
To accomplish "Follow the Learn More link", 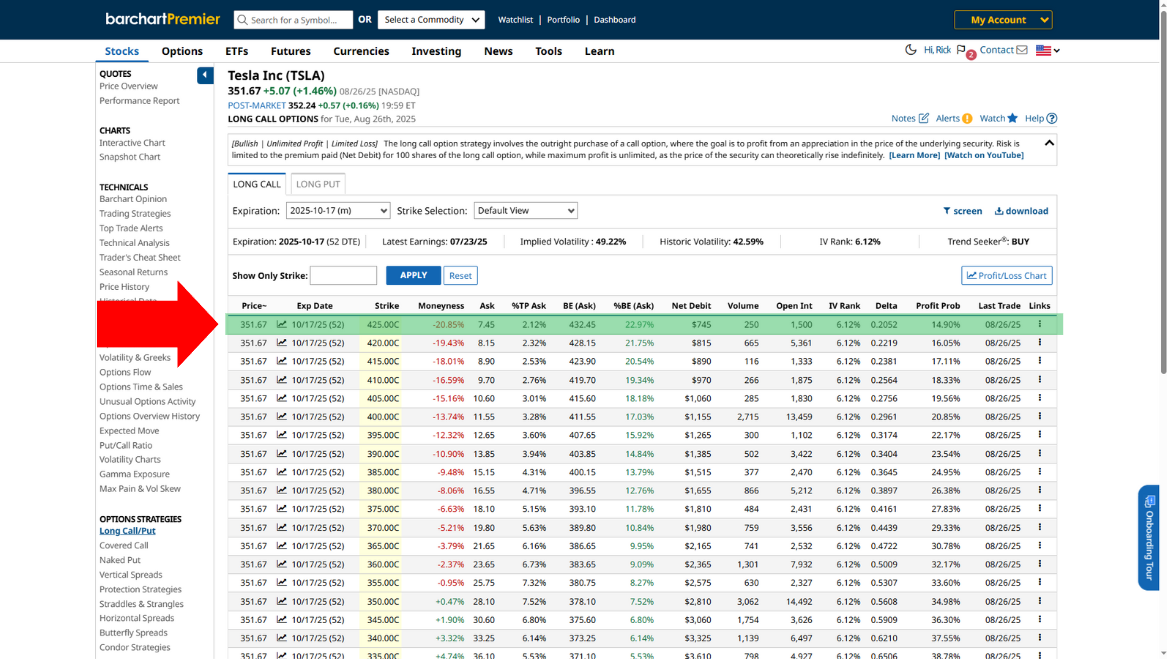I will coord(914,155).
